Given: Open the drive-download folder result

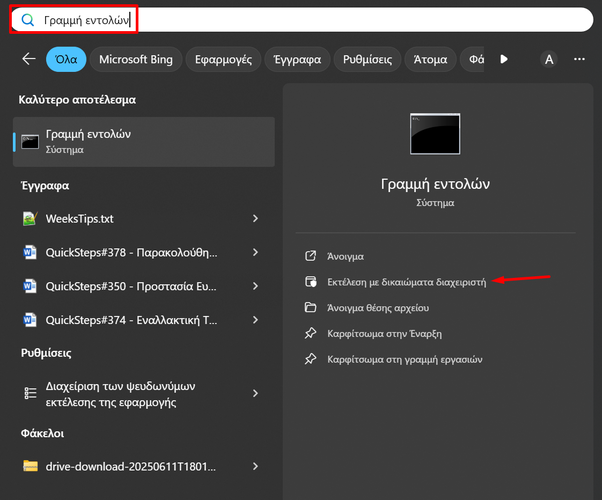Looking at the screenshot, I should (x=130, y=466).
